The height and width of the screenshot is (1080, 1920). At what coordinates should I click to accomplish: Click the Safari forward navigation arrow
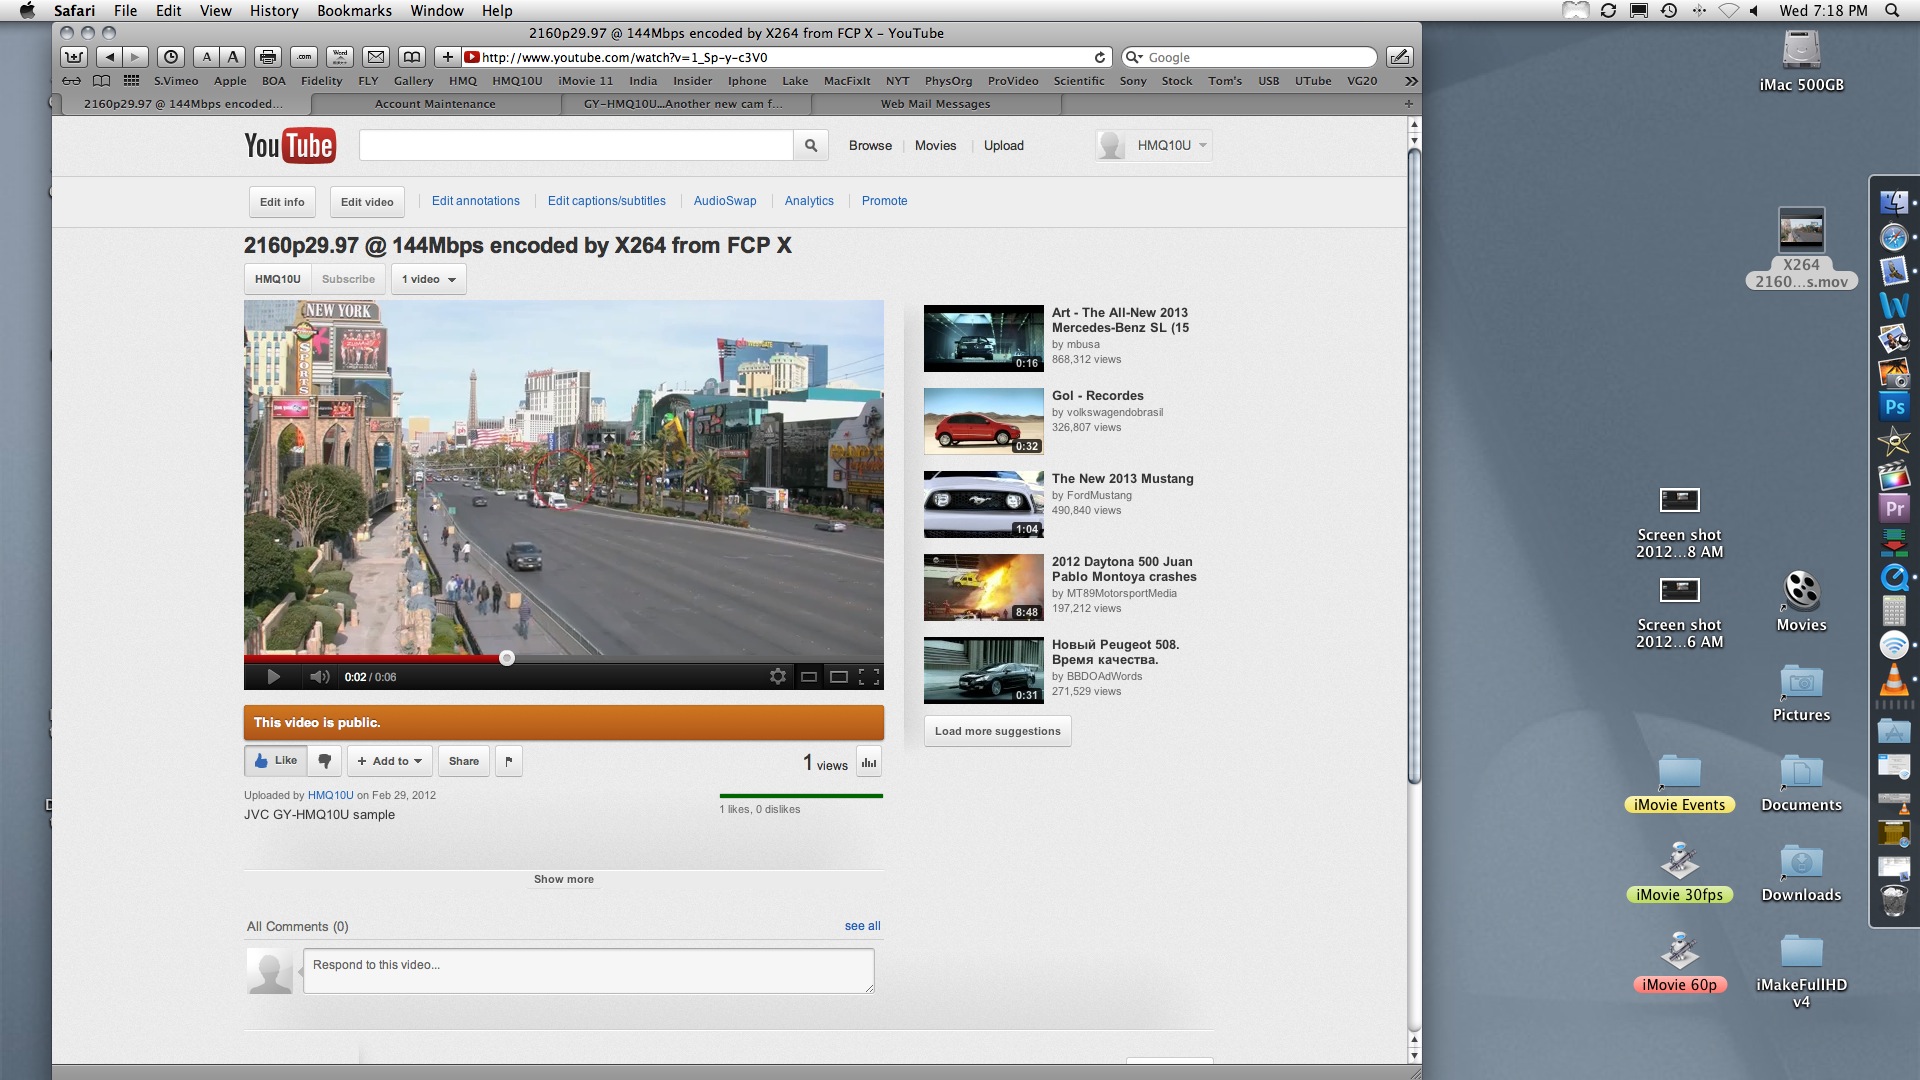(x=136, y=57)
